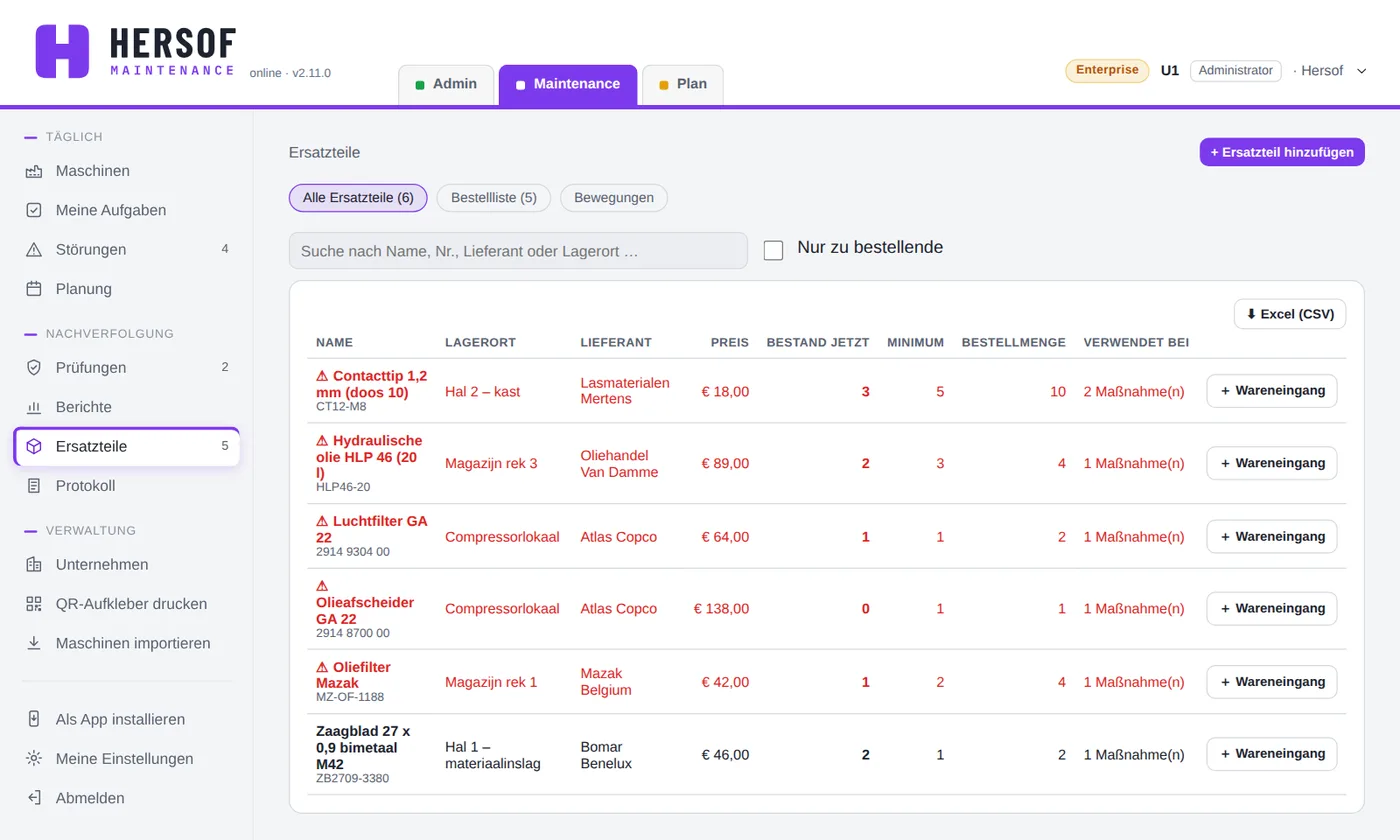Click the Preis column header
Image resolution: width=1400 pixels, height=840 pixels.
click(730, 342)
